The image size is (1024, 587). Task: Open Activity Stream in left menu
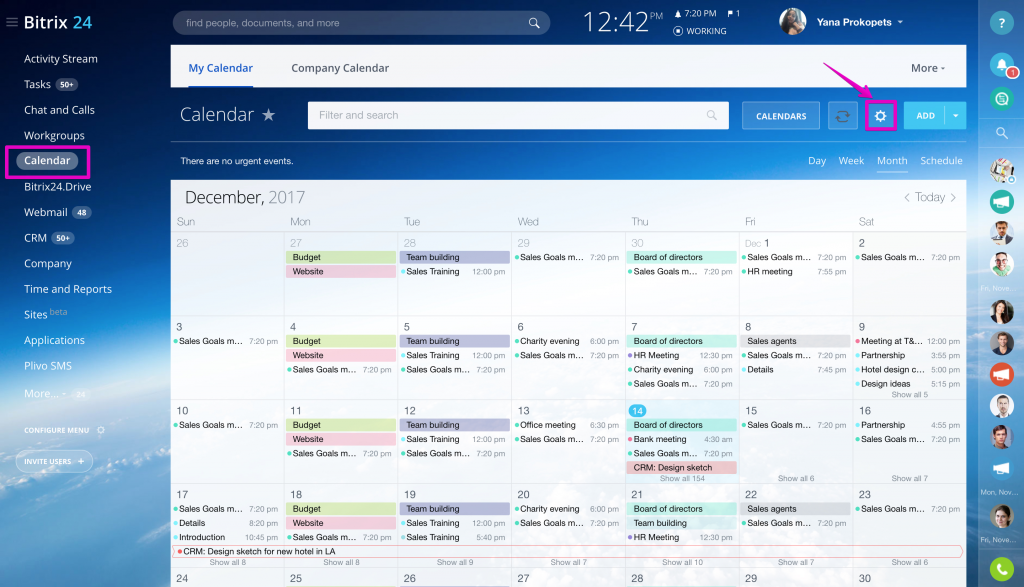point(61,59)
